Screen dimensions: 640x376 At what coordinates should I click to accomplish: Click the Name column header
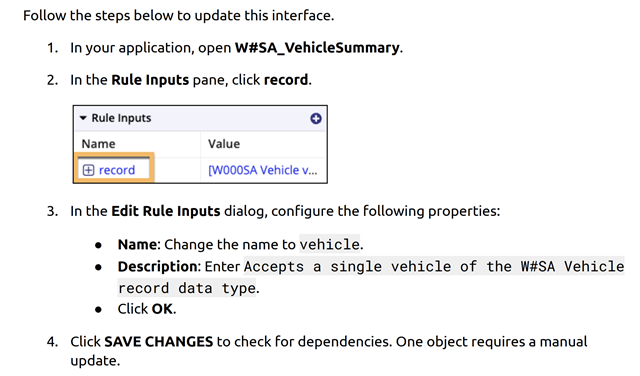[x=98, y=144]
